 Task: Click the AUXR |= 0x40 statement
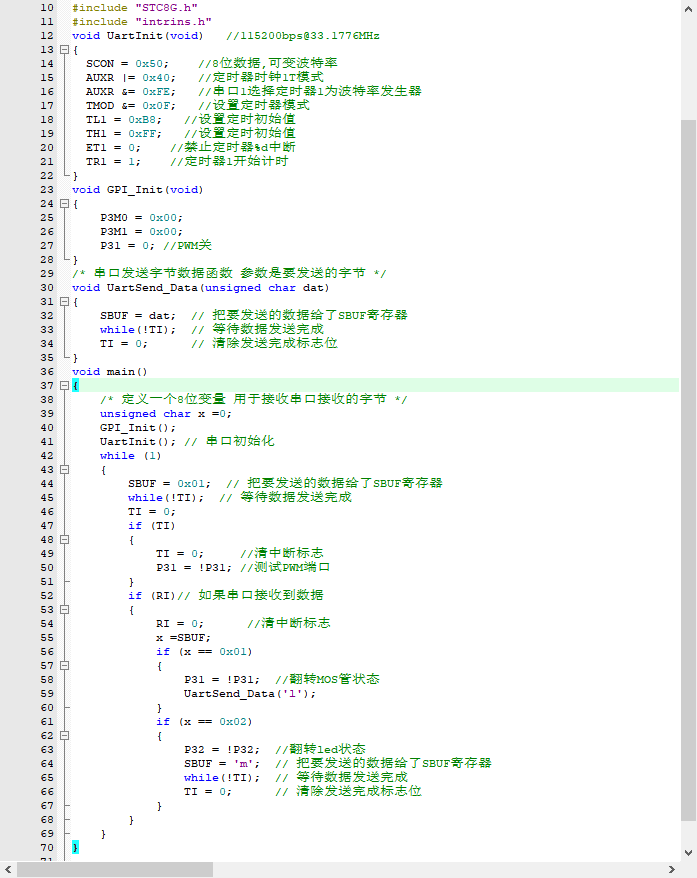pos(130,77)
